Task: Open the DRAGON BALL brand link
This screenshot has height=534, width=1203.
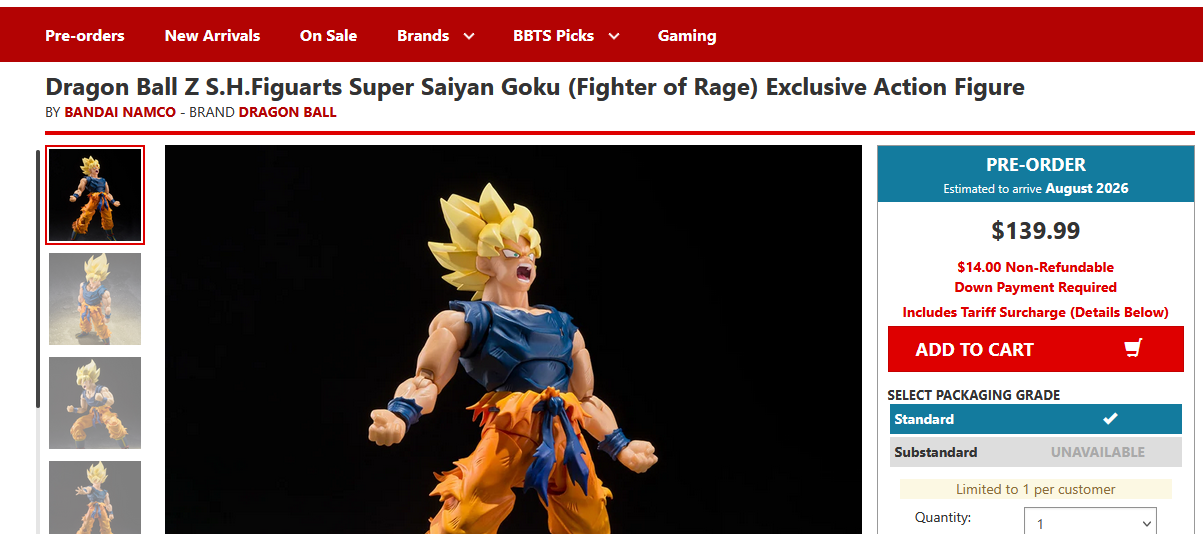Action: (288, 112)
